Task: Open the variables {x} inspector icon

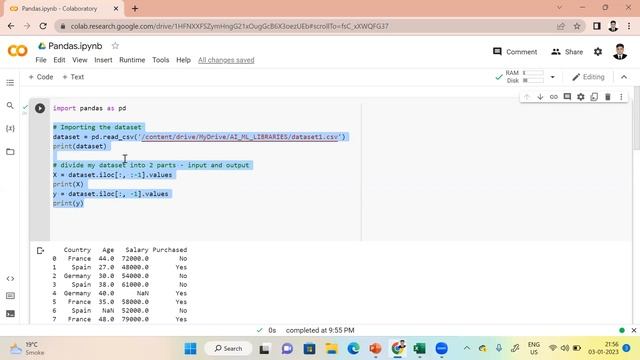Action: [x=10, y=129]
